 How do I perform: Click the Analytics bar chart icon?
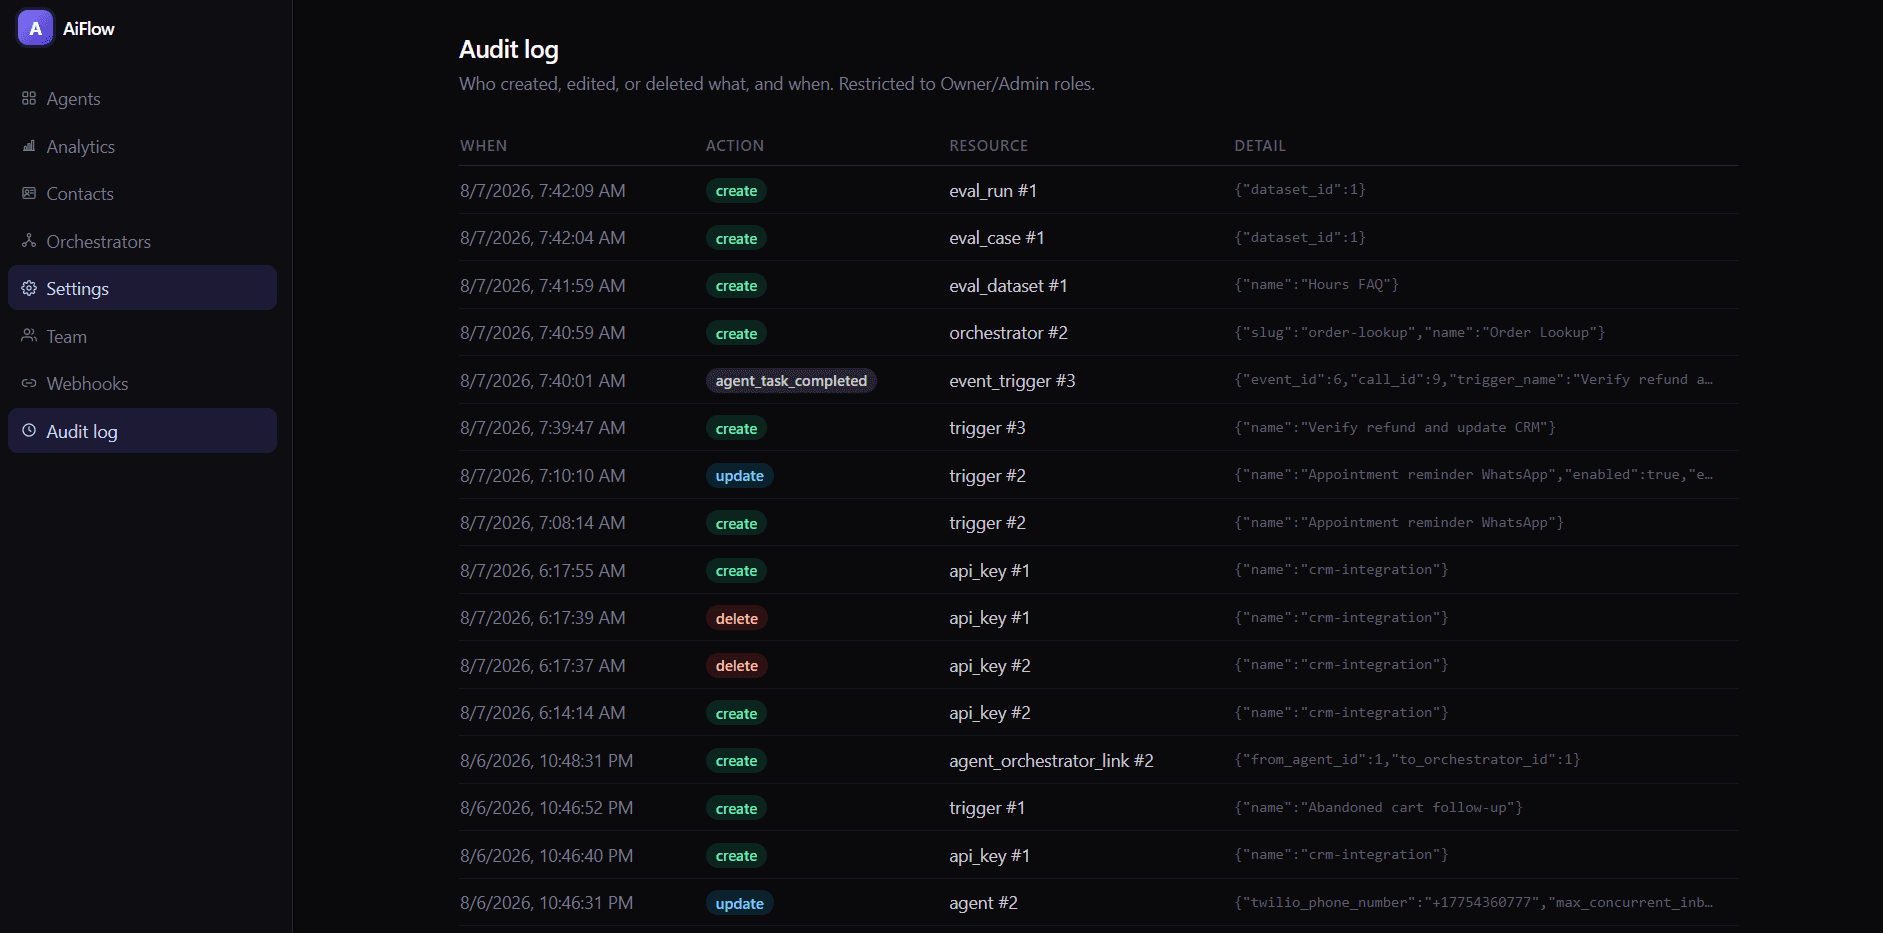pyautogui.click(x=29, y=146)
